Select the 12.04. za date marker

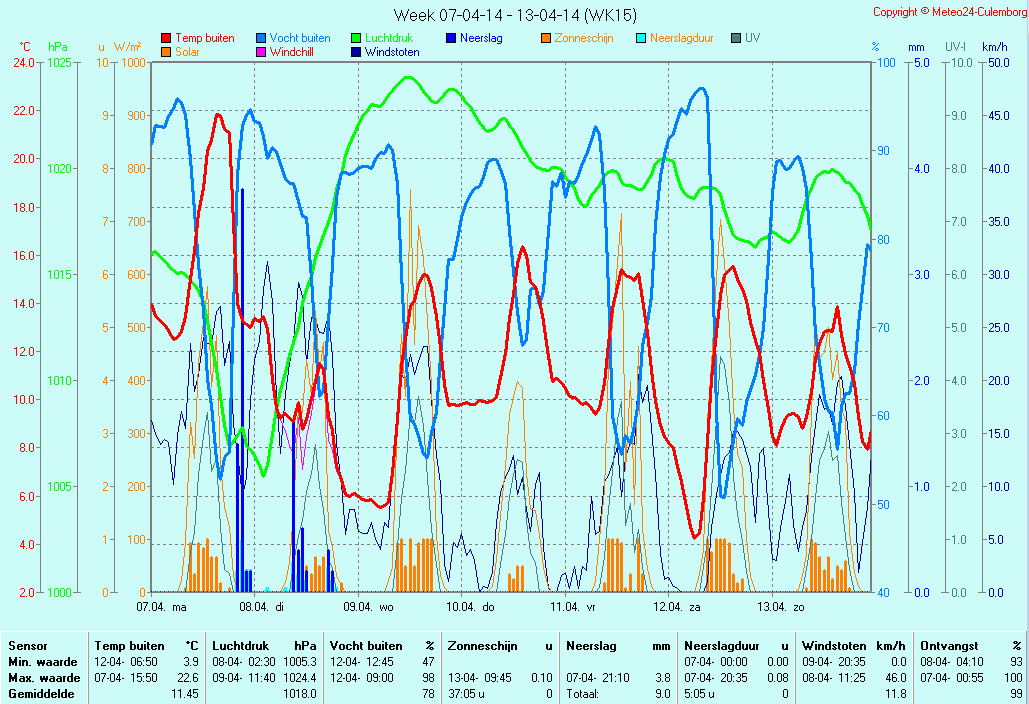[x=677, y=607]
